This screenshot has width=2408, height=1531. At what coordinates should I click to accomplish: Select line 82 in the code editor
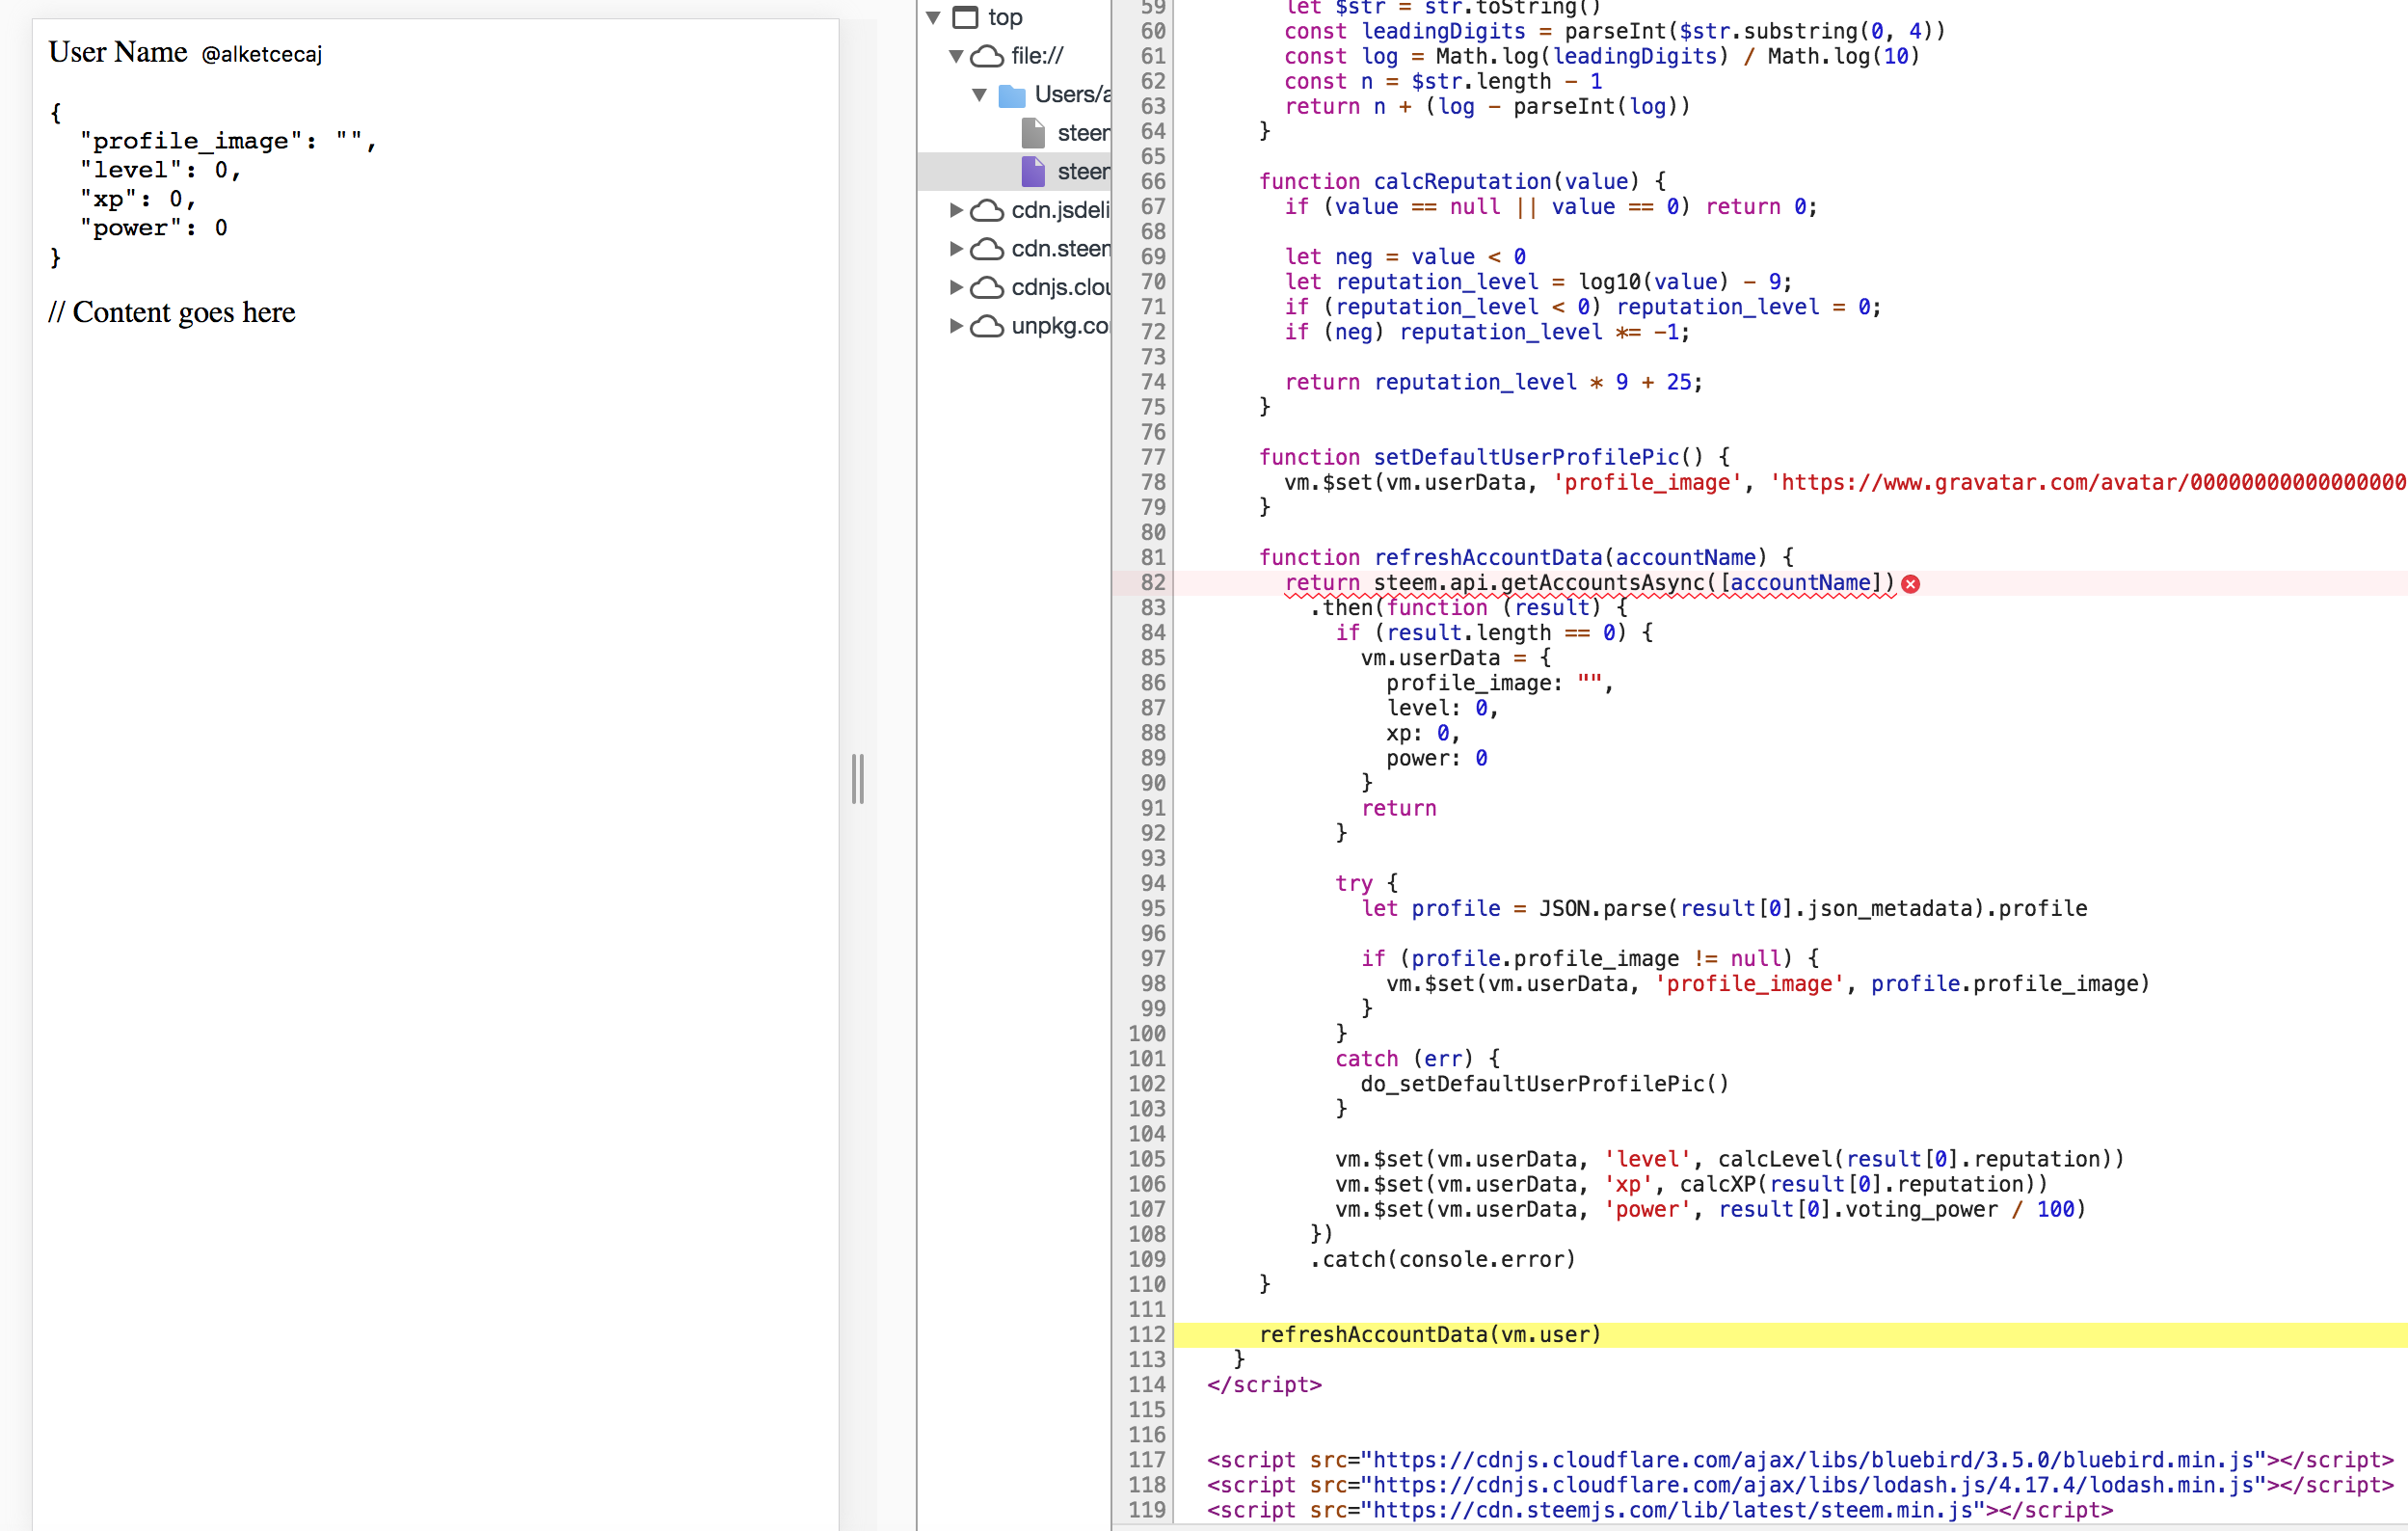point(1151,583)
